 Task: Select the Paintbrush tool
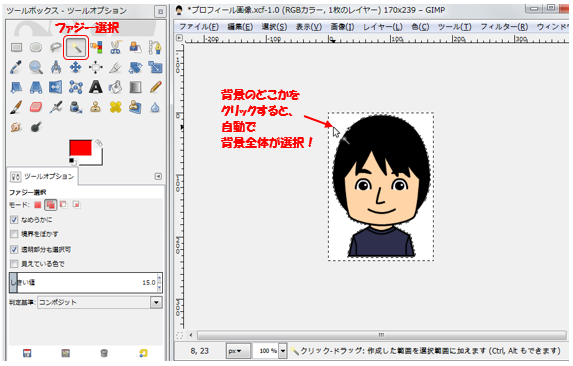(x=16, y=107)
